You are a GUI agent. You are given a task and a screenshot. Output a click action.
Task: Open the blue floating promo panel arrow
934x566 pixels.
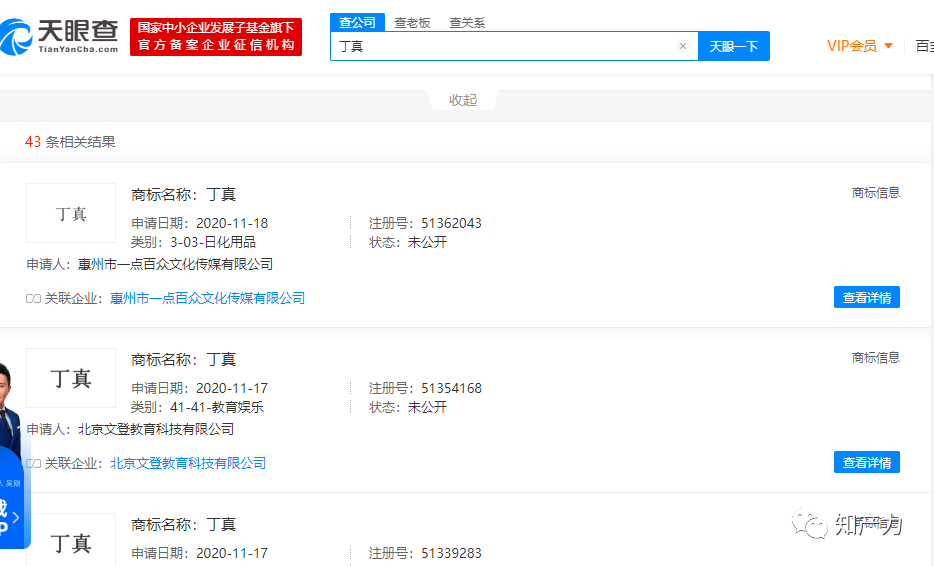[x=16, y=517]
